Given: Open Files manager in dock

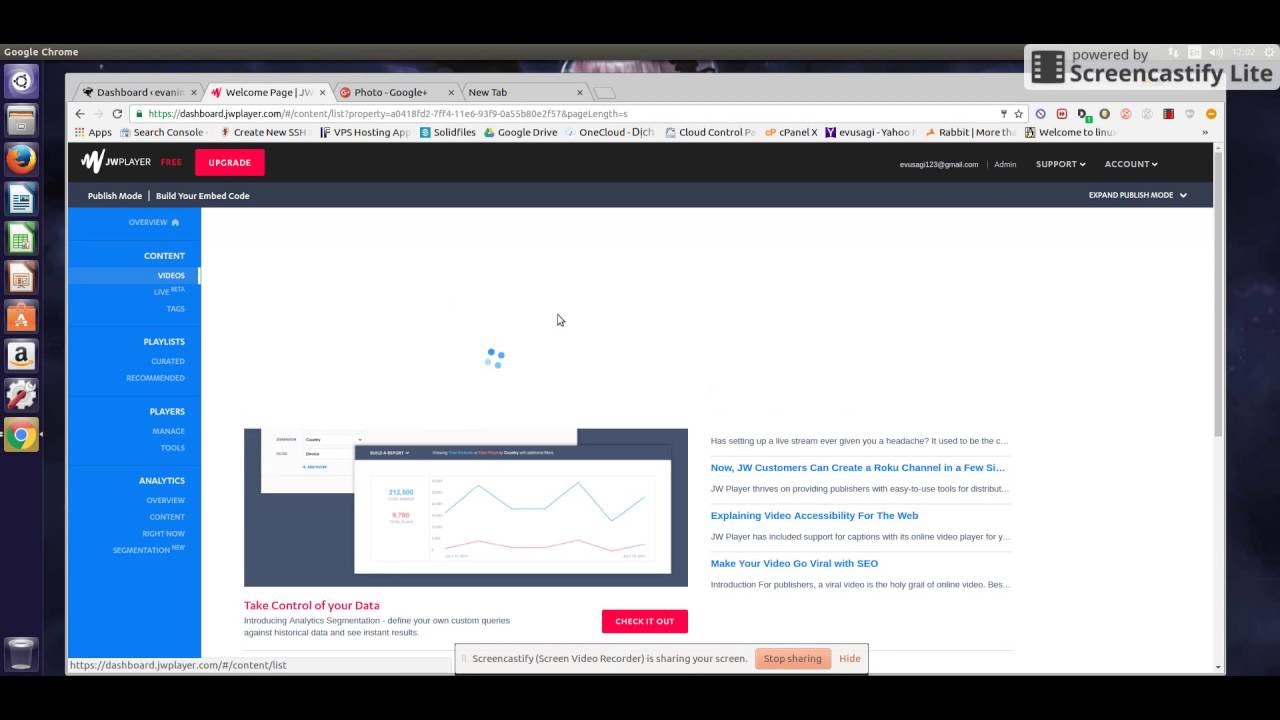Looking at the screenshot, I should click(x=21, y=121).
